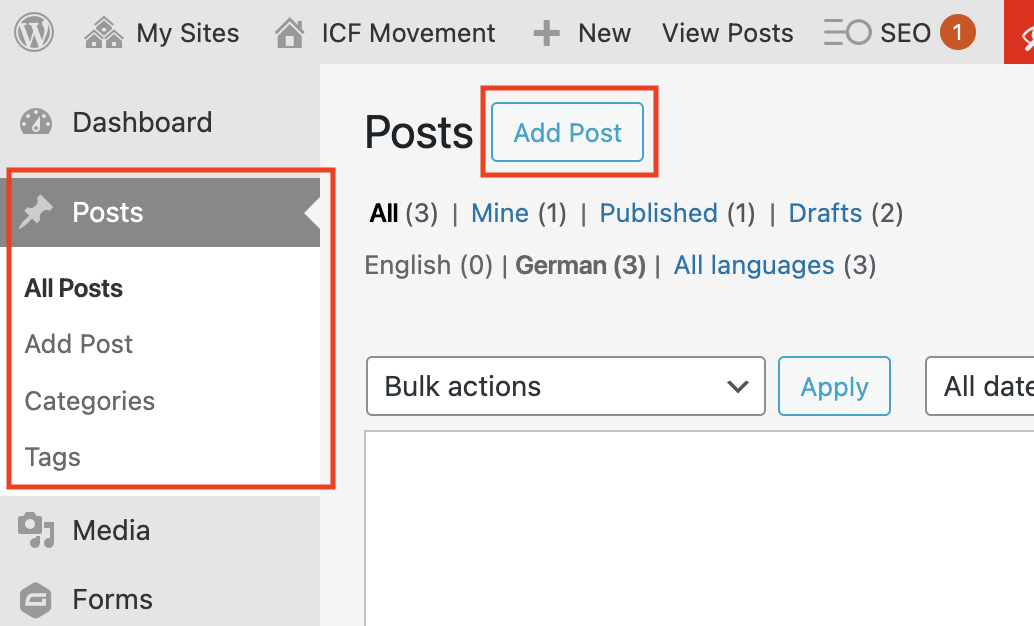Click the Media camera icon
This screenshot has width=1034, height=626.
pyautogui.click(x=36, y=530)
